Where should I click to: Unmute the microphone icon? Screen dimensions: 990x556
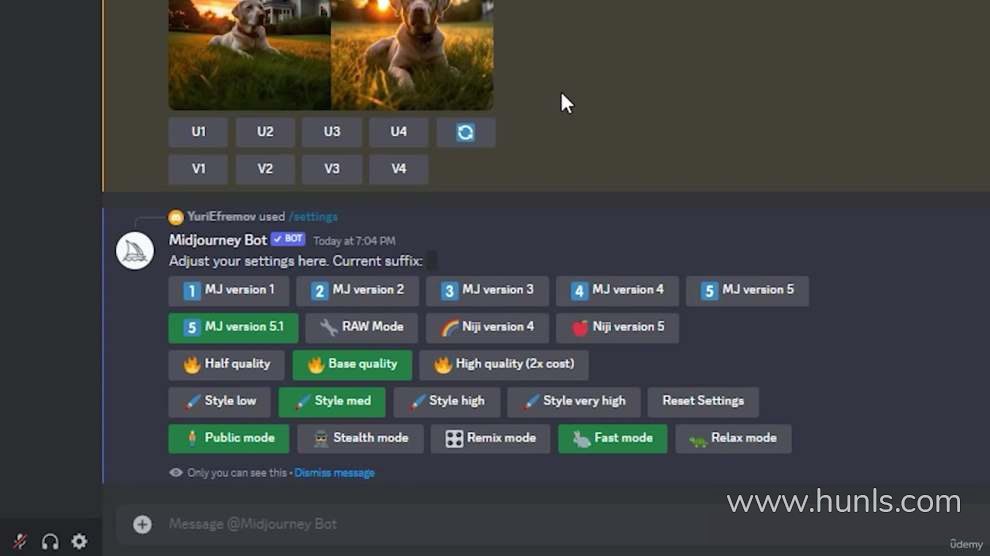tap(20, 541)
